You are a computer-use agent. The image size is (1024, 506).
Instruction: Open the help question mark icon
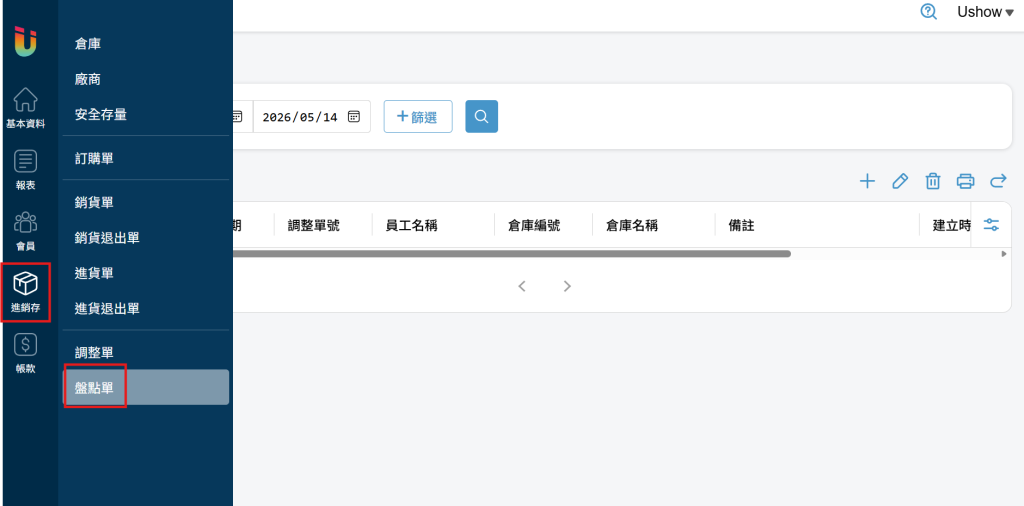coord(928,12)
